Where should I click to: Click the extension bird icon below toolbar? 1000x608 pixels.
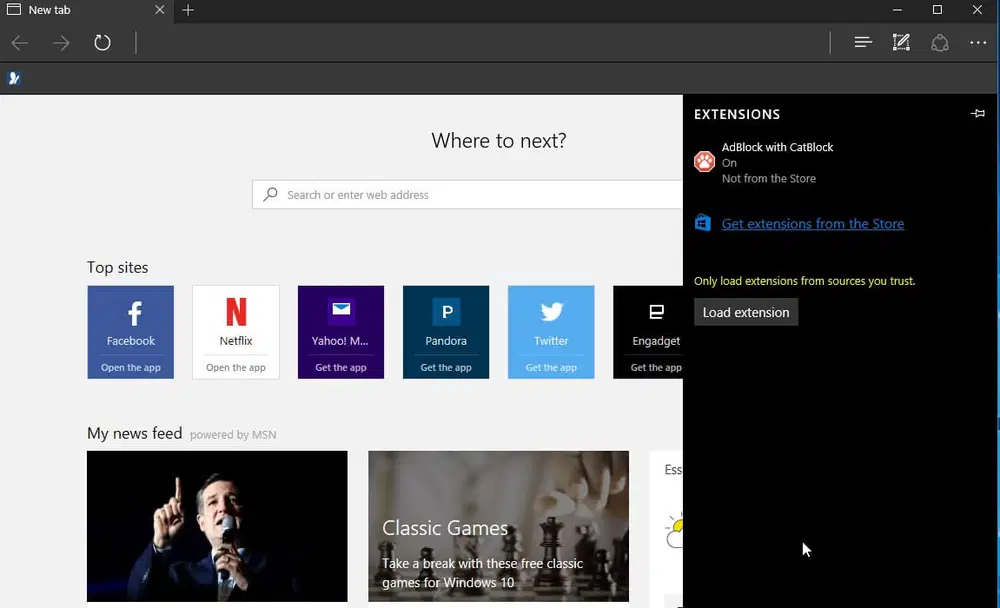coord(13,77)
